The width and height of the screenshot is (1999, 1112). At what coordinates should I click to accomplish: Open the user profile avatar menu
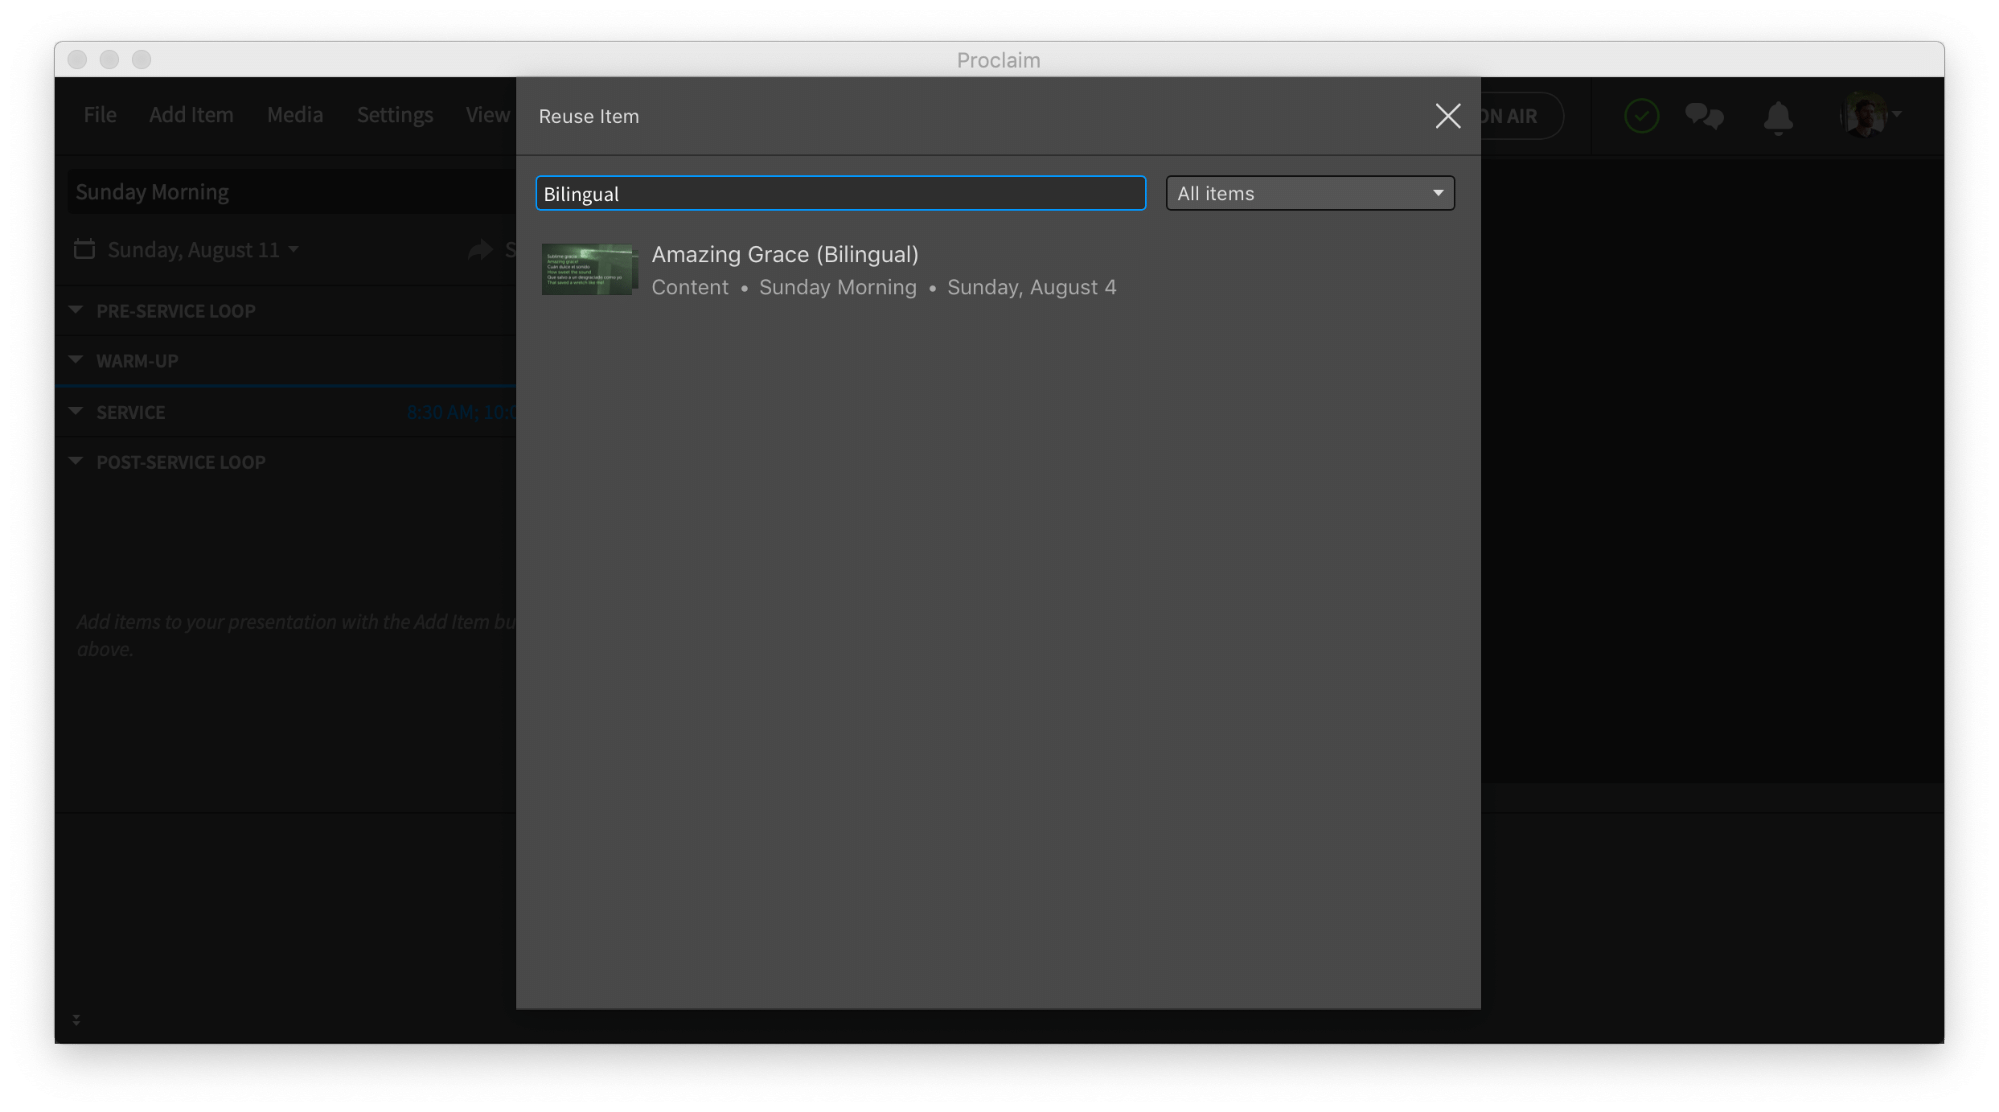pos(1870,116)
